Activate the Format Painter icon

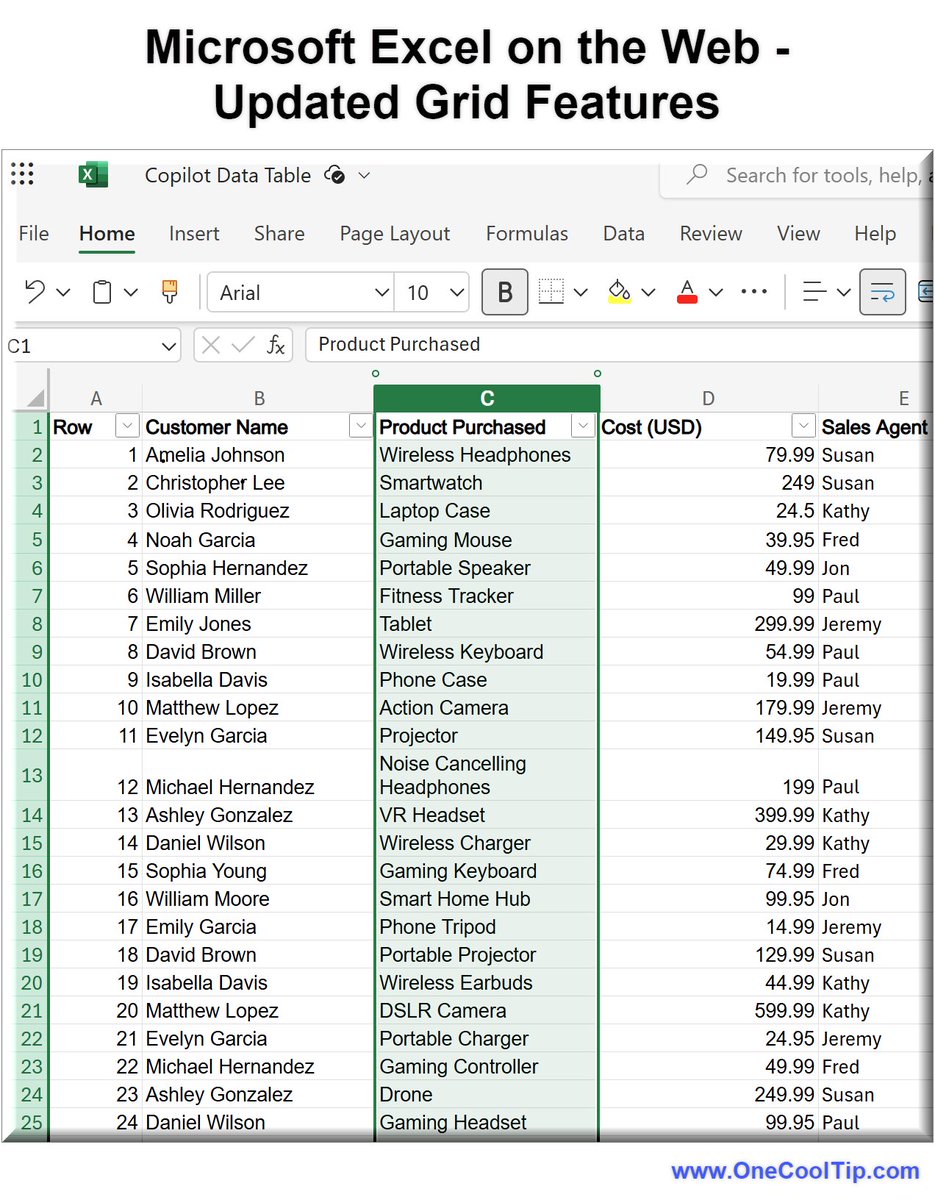pos(168,292)
